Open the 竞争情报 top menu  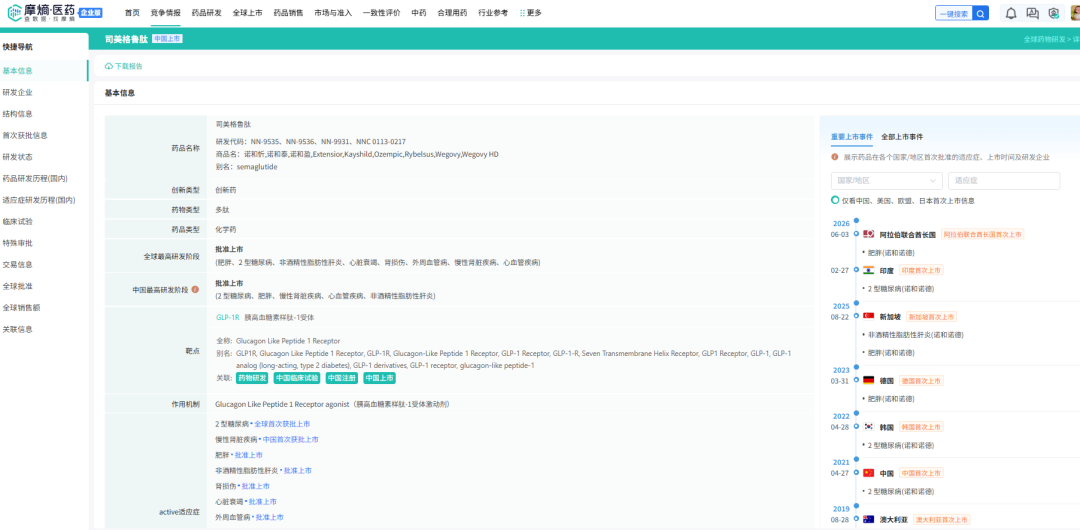(165, 13)
